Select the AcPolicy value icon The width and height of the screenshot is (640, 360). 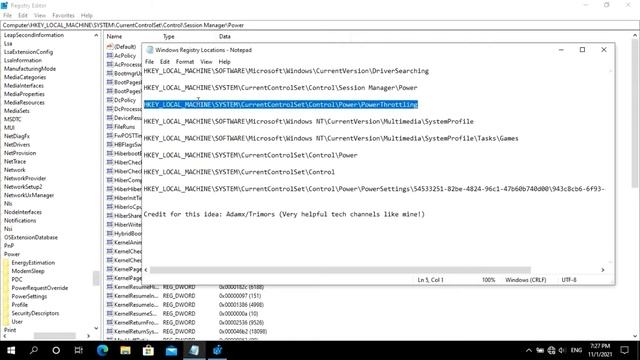coord(109,56)
